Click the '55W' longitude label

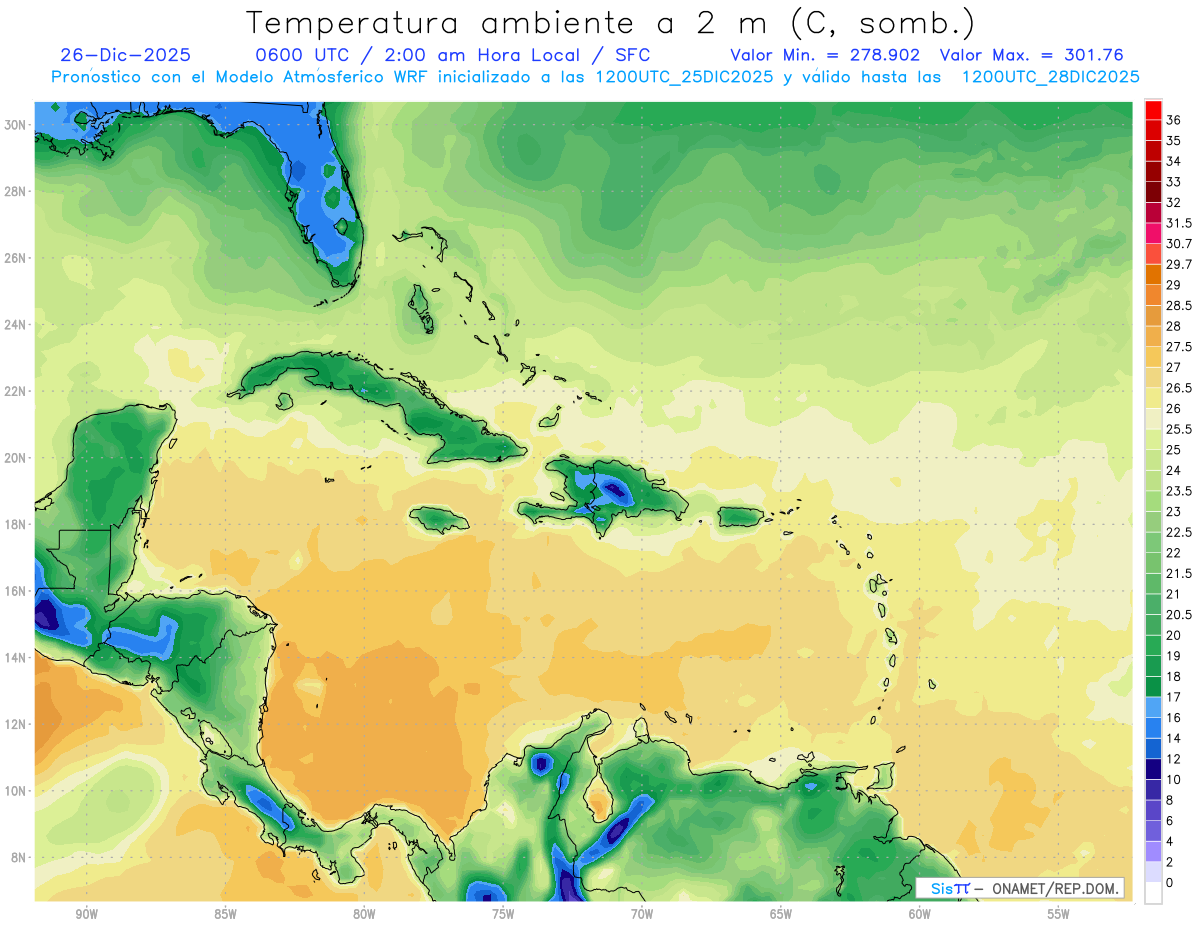pyautogui.click(x=1059, y=914)
